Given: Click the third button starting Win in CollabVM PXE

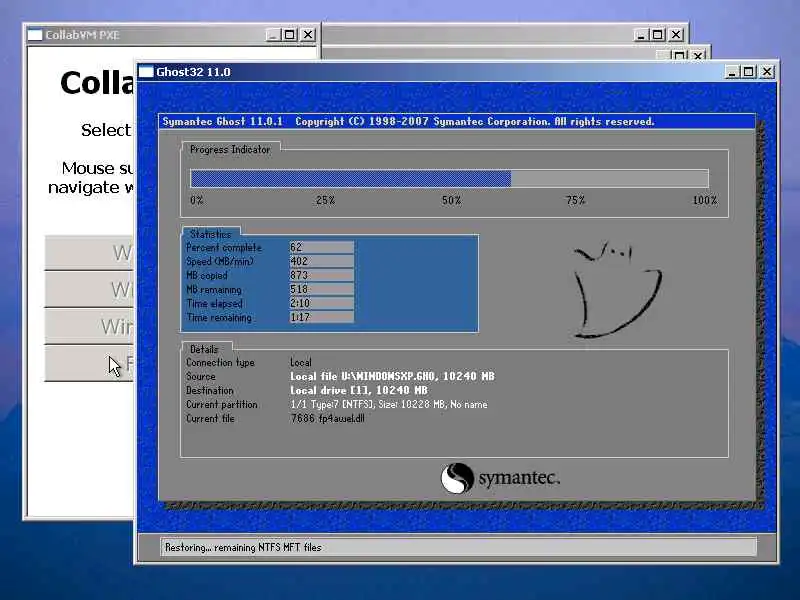Looking at the screenshot, I should click(89, 327).
